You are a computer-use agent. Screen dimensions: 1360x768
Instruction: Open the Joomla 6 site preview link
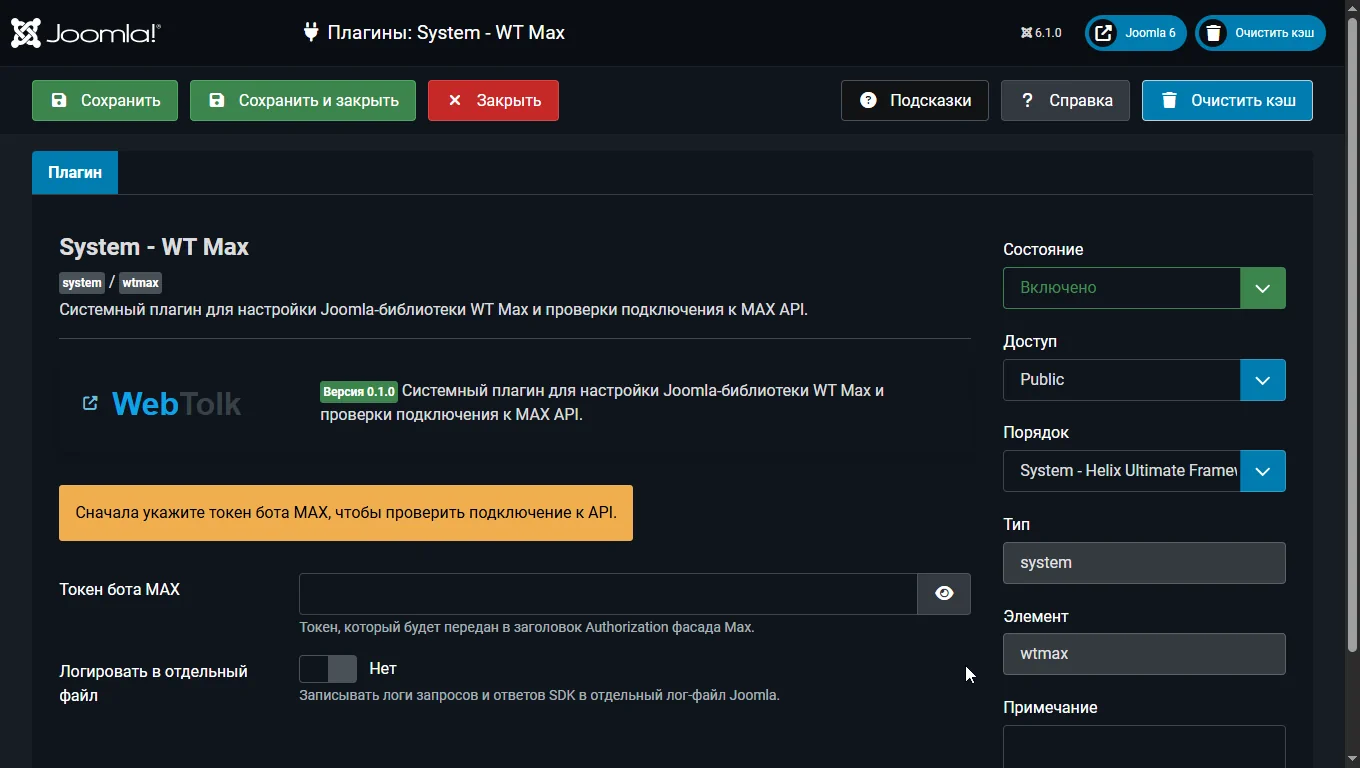(x=1135, y=33)
